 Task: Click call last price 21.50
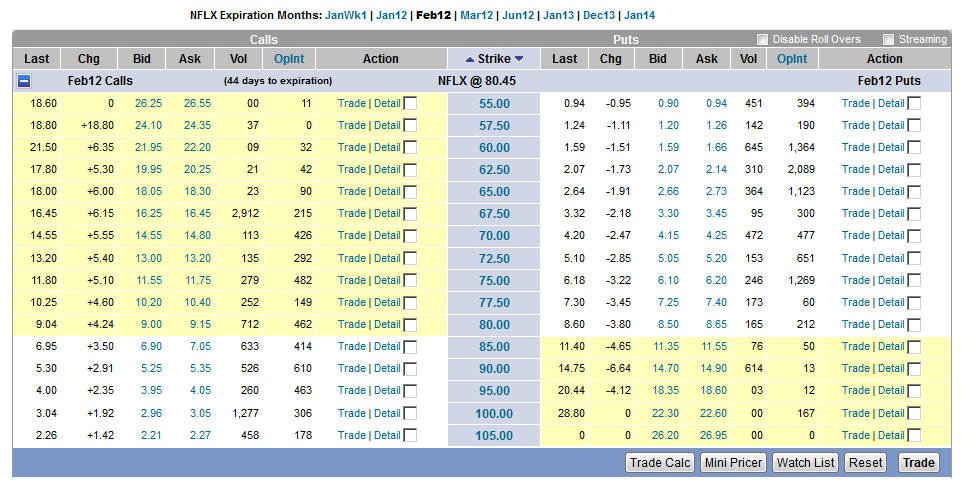(43, 148)
